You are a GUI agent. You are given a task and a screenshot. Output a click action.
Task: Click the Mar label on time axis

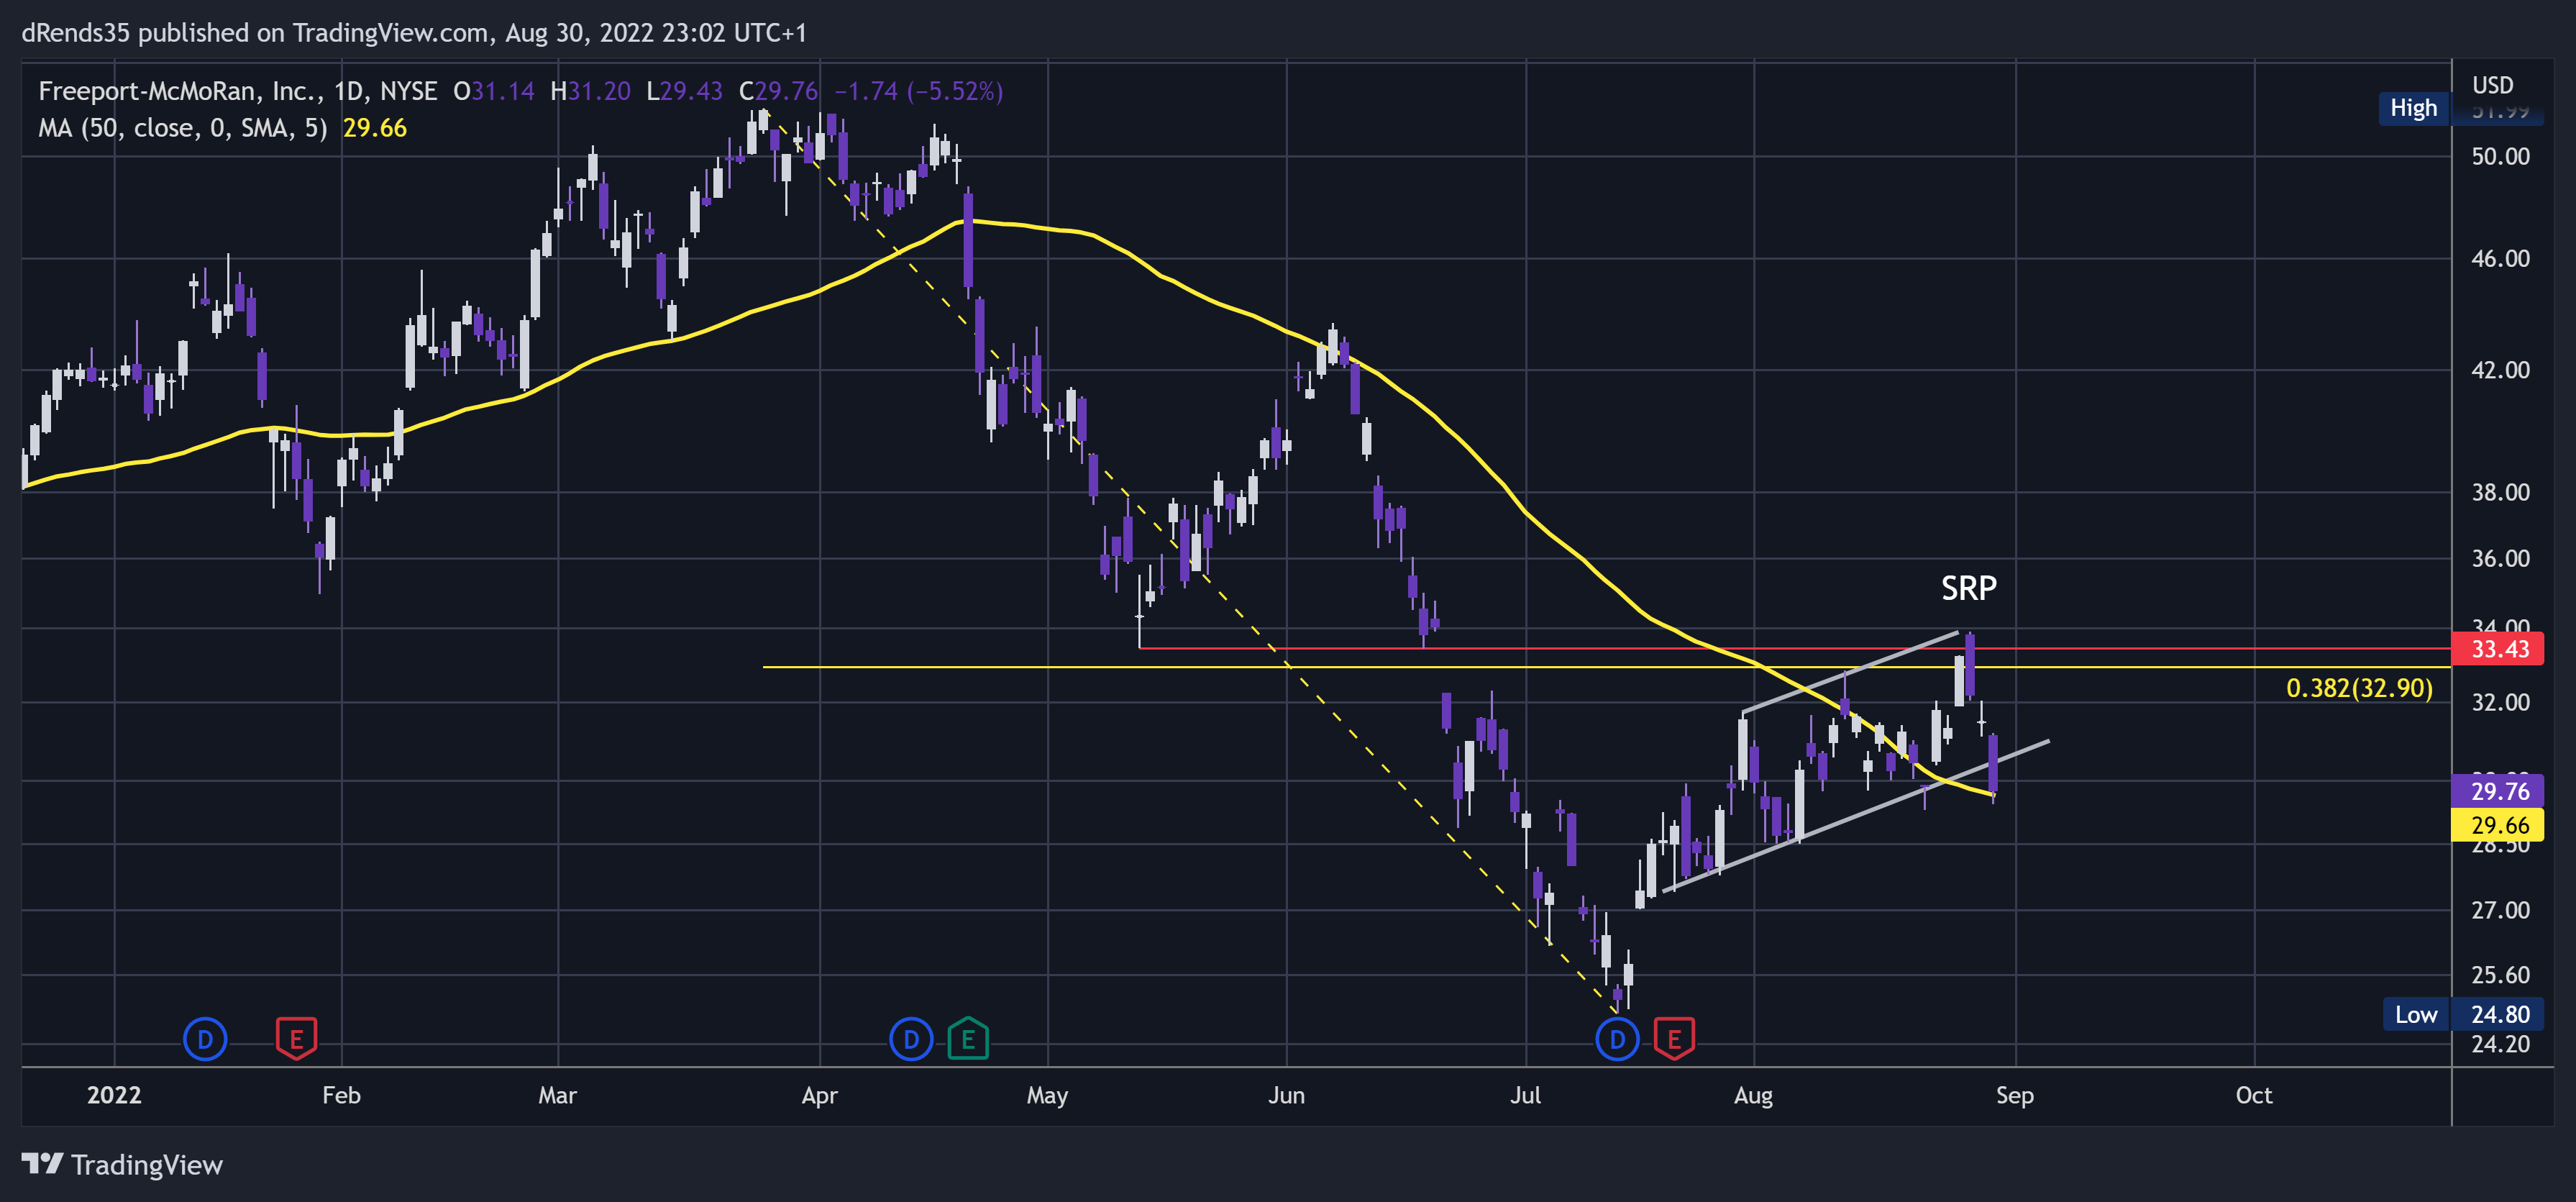[557, 1095]
